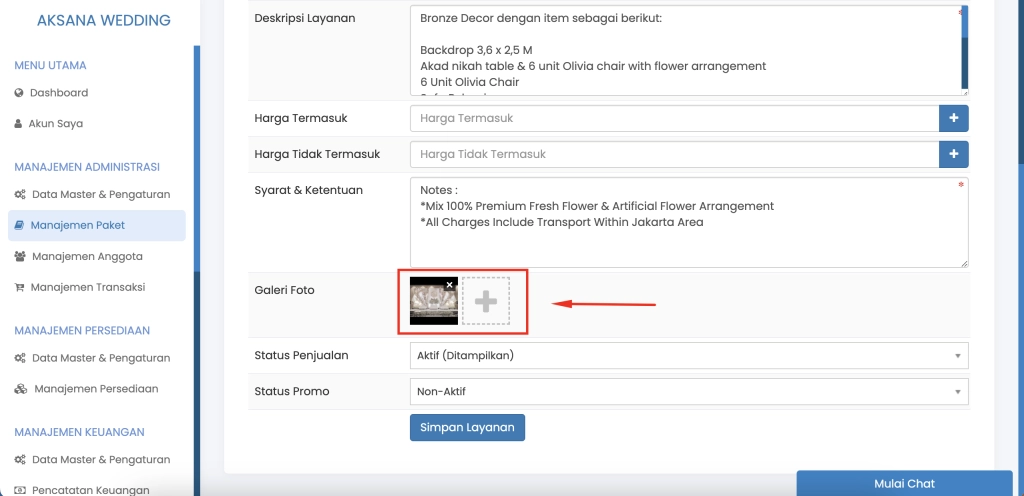Image resolution: width=1024 pixels, height=496 pixels.
Task: Open Data Master & Pengaturan under Manajemen Administrasi
Action: coord(100,194)
